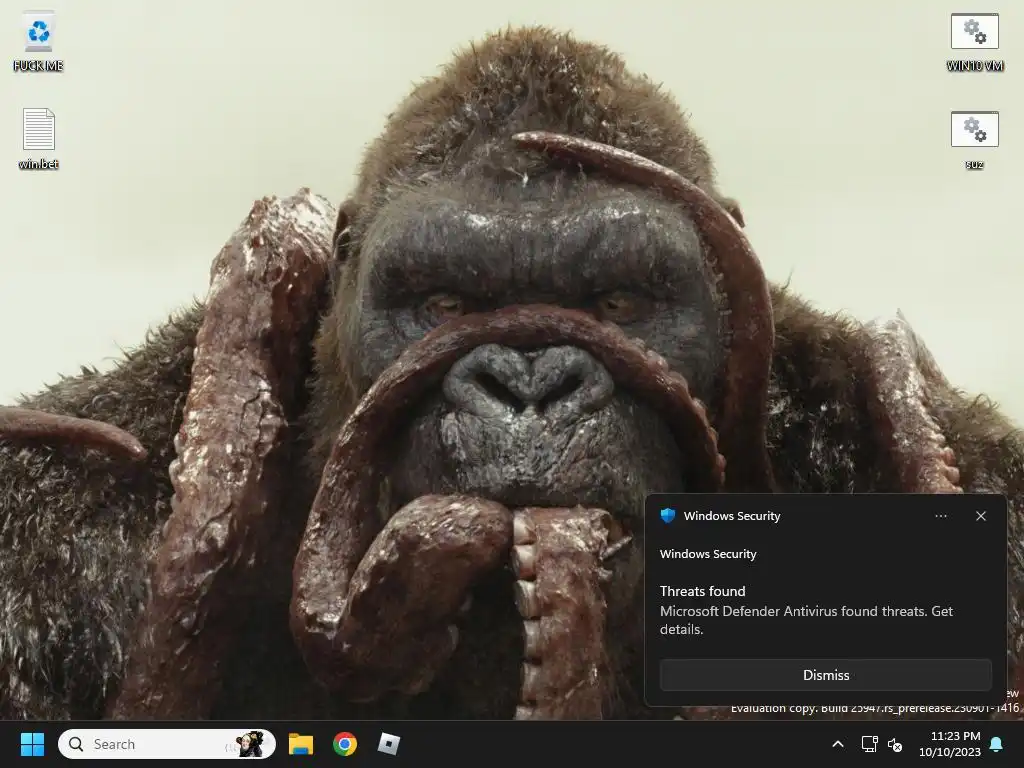
Task: Click the taskbar Search box
Action: (167, 744)
